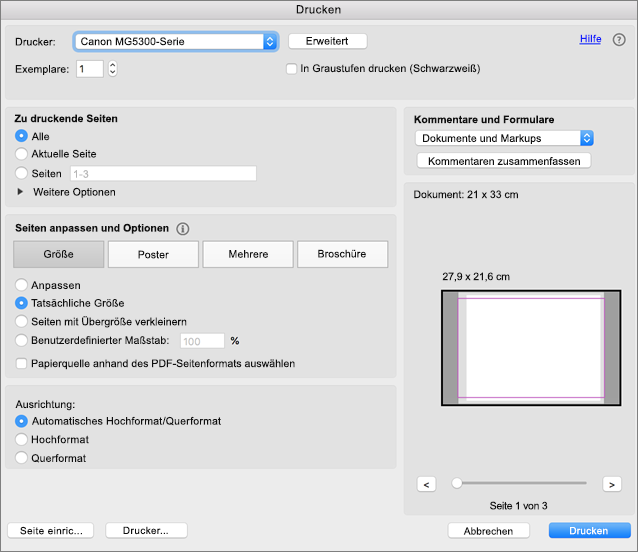
Task: Select Seiten mit Übergröße verkleinern
Action: coord(21,321)
